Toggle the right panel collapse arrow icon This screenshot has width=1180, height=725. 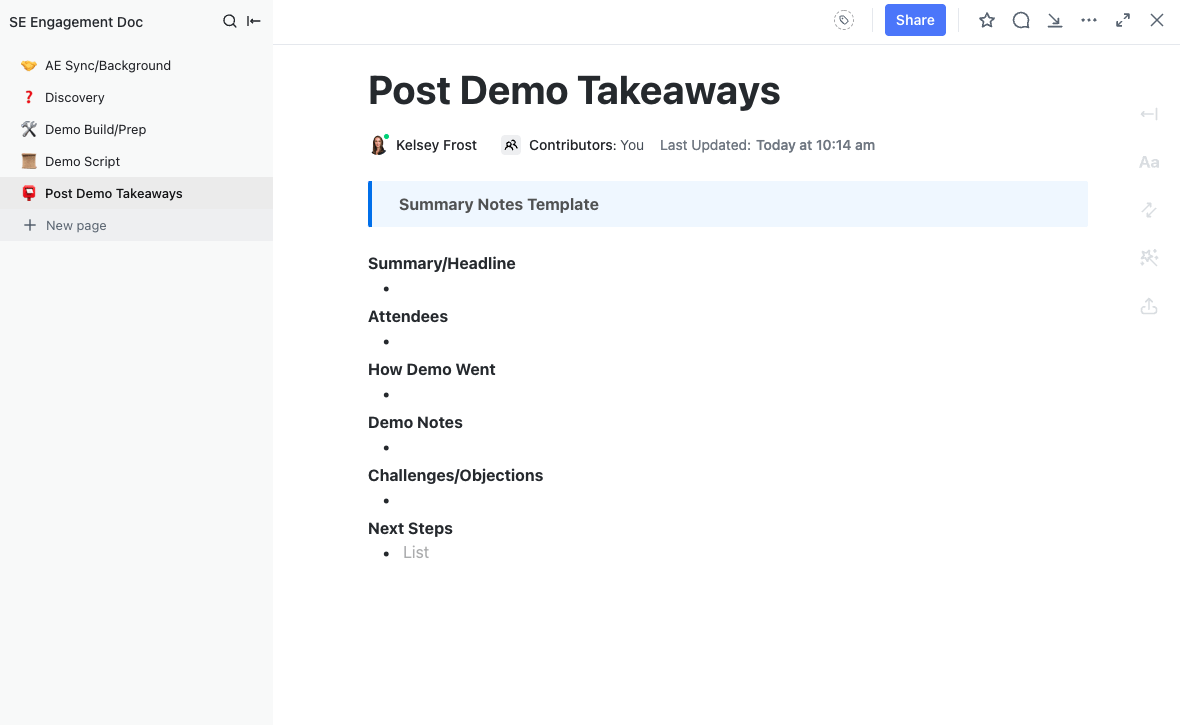pyautogui.click(x=1149, y=114)
